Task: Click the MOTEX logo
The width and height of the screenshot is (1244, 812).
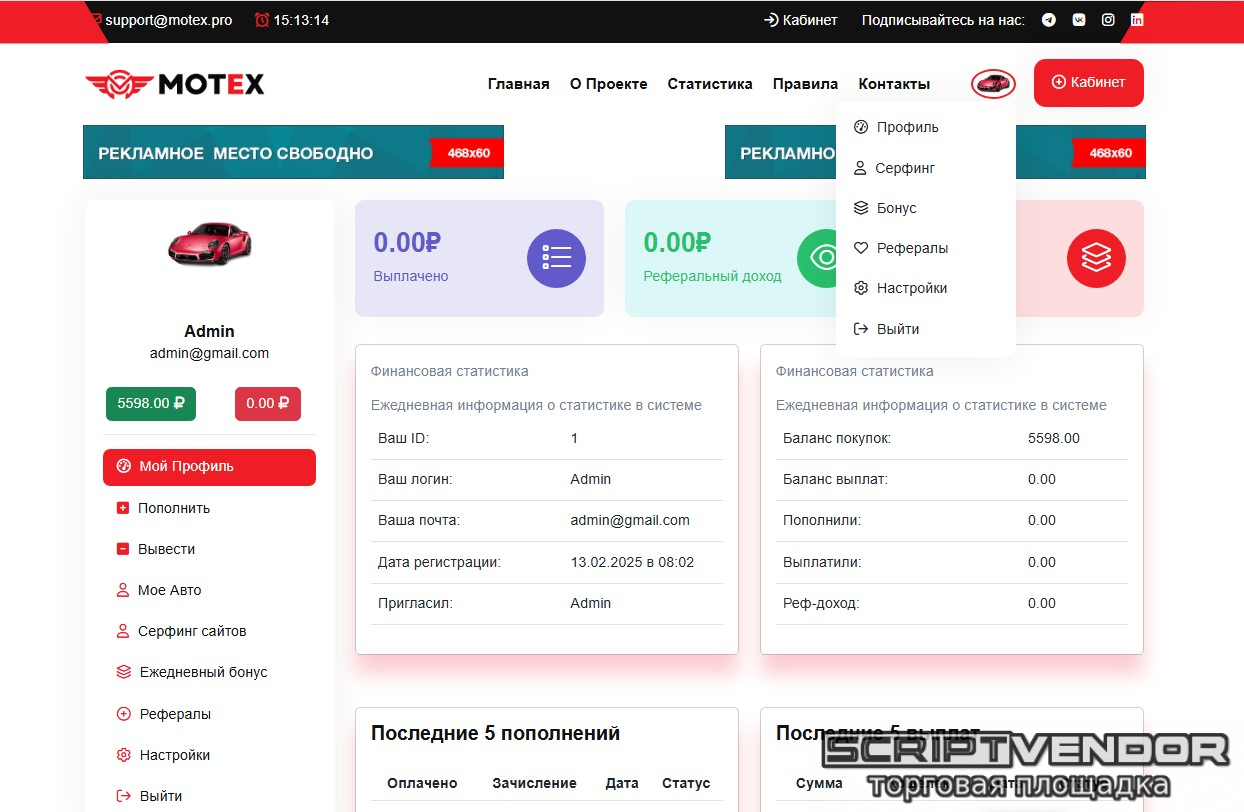Action: click(175, 84)
